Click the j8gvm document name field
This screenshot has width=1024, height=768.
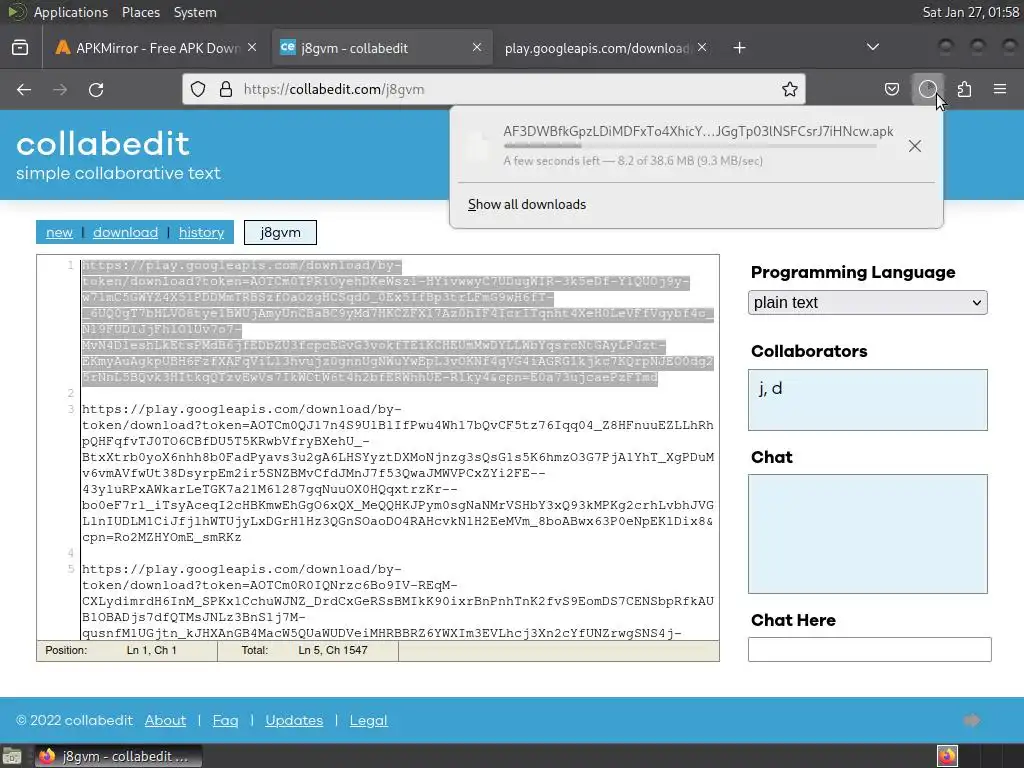pos(280,232)
